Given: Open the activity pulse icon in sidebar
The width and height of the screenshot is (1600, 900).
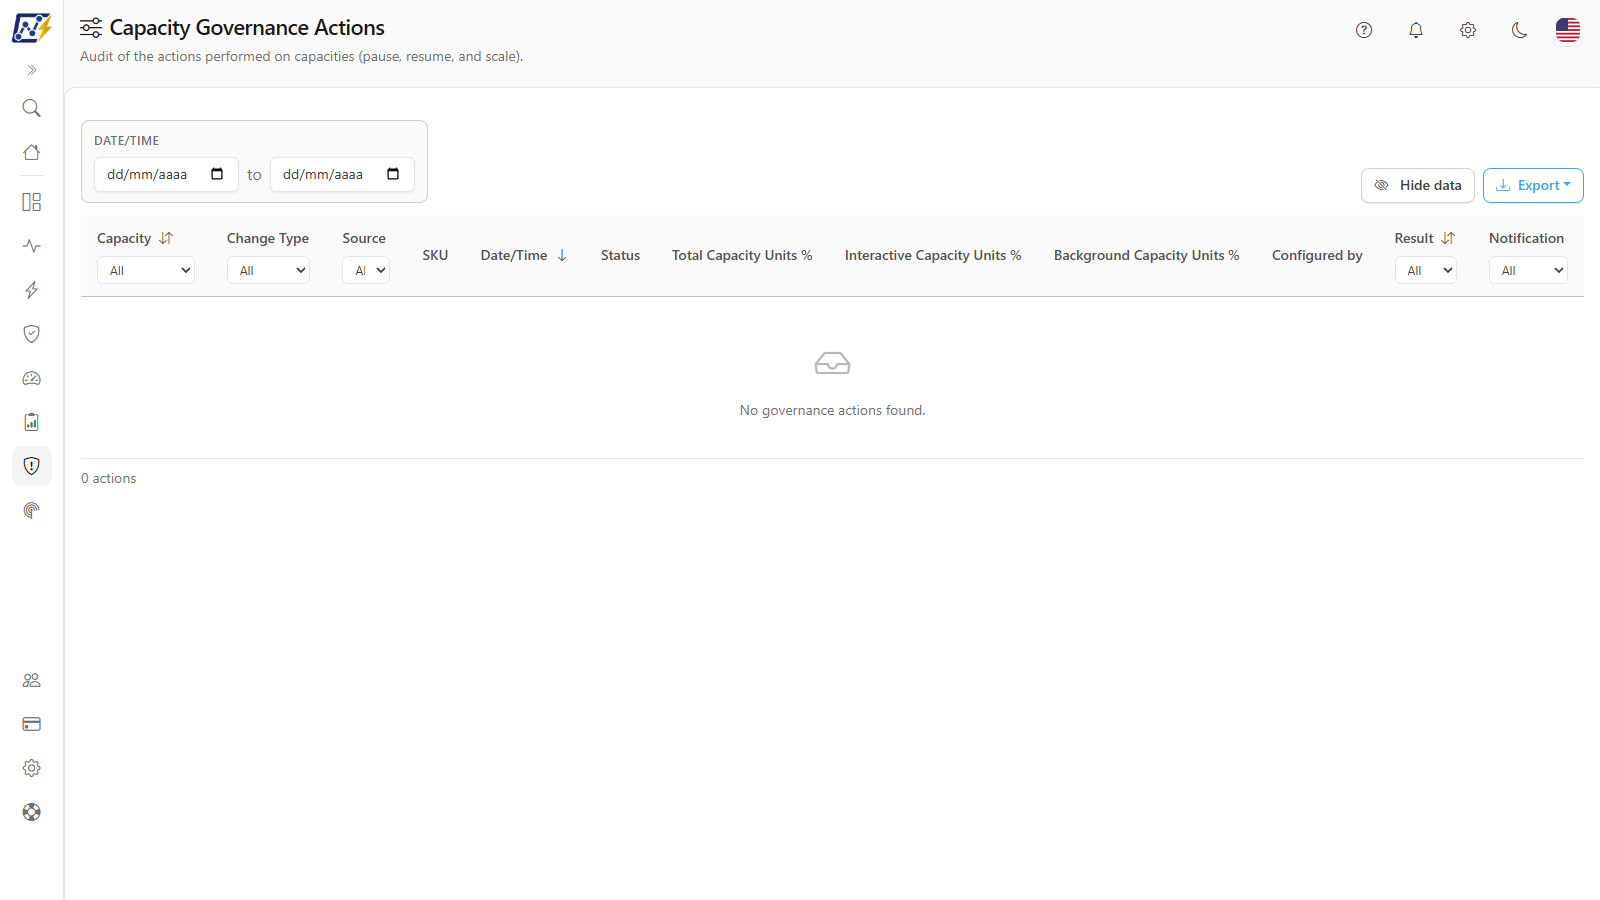Looking at the screenshot, I should 32,246.
